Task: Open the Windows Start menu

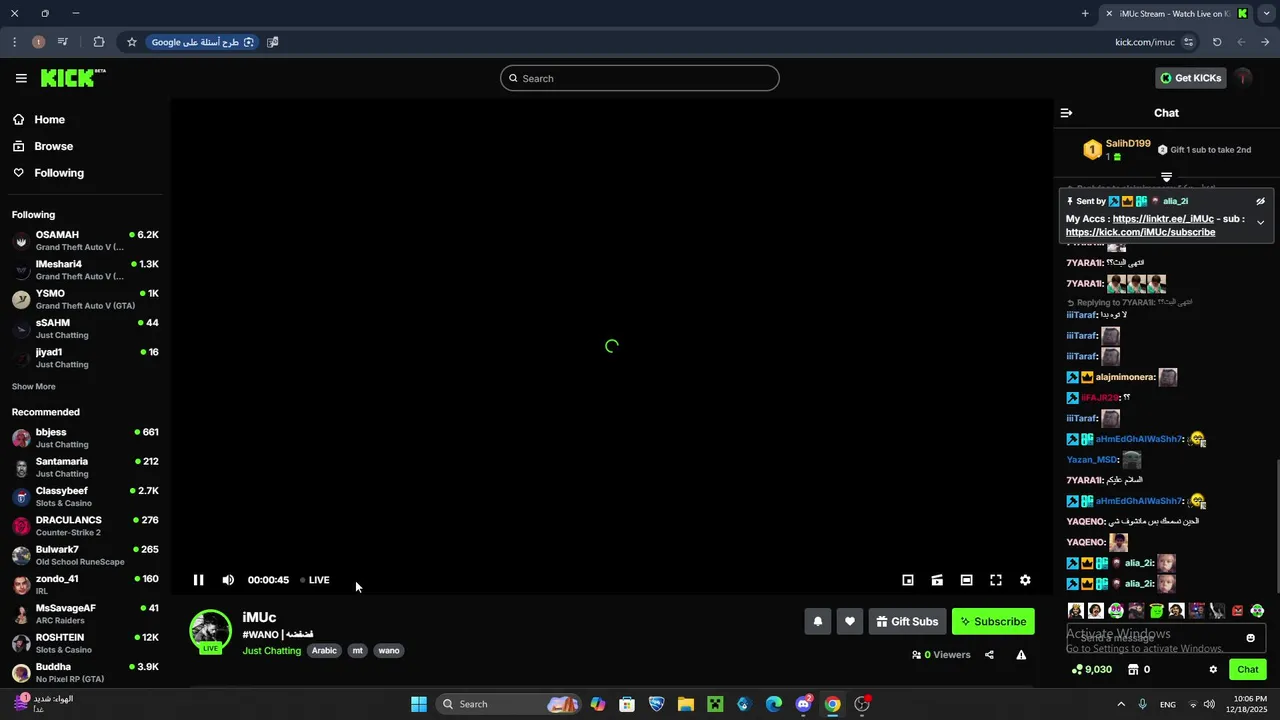Action: 419,704
